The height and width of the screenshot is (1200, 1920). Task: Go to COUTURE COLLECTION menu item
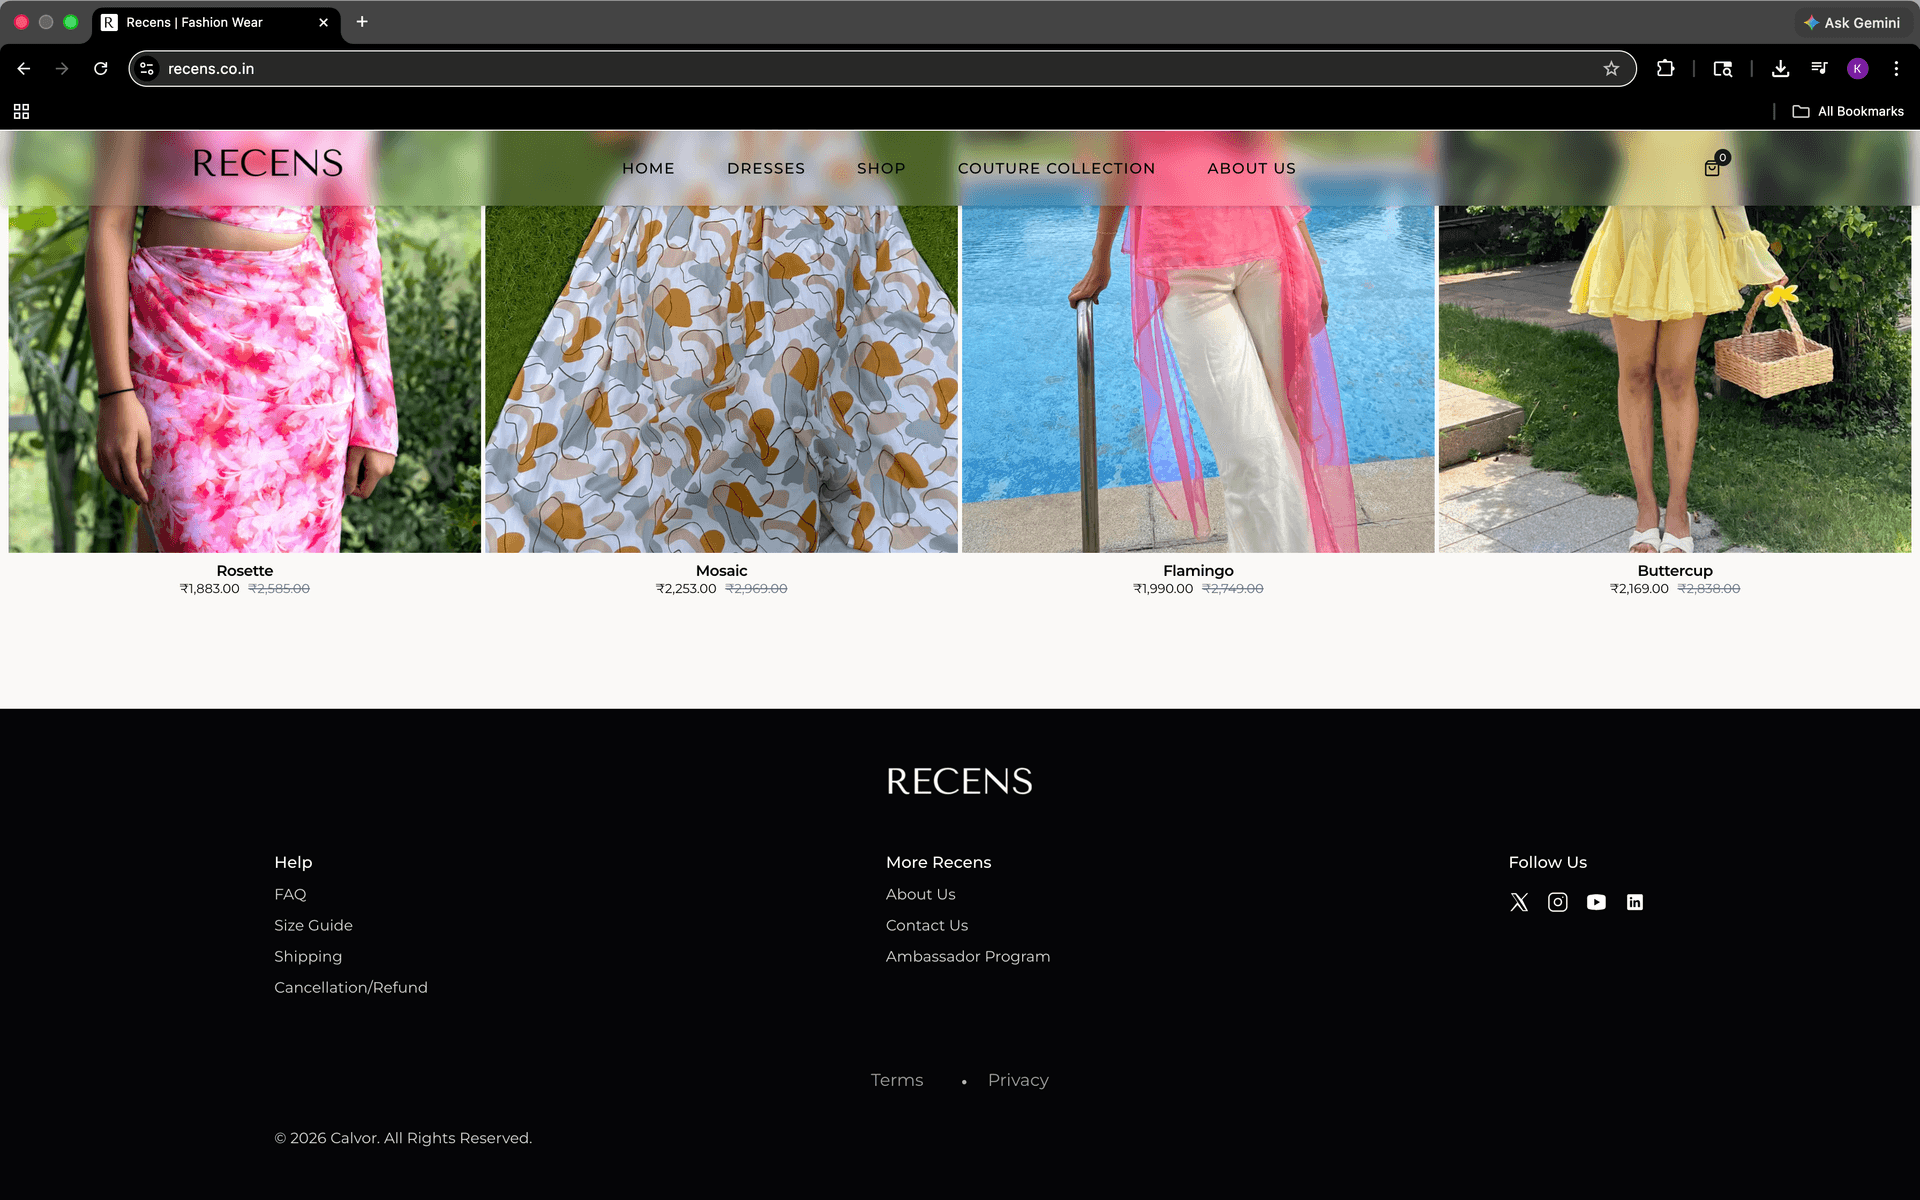click(1056, 168)
